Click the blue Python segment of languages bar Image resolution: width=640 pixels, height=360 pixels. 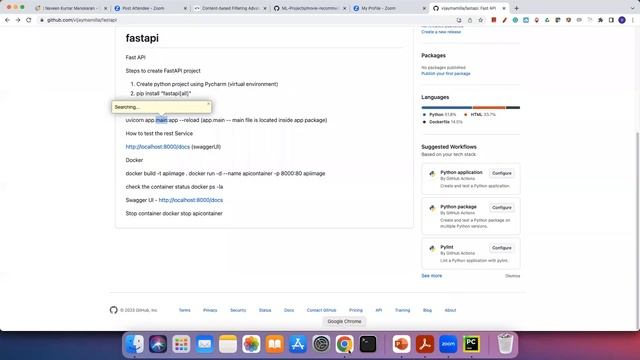[447, 107]
